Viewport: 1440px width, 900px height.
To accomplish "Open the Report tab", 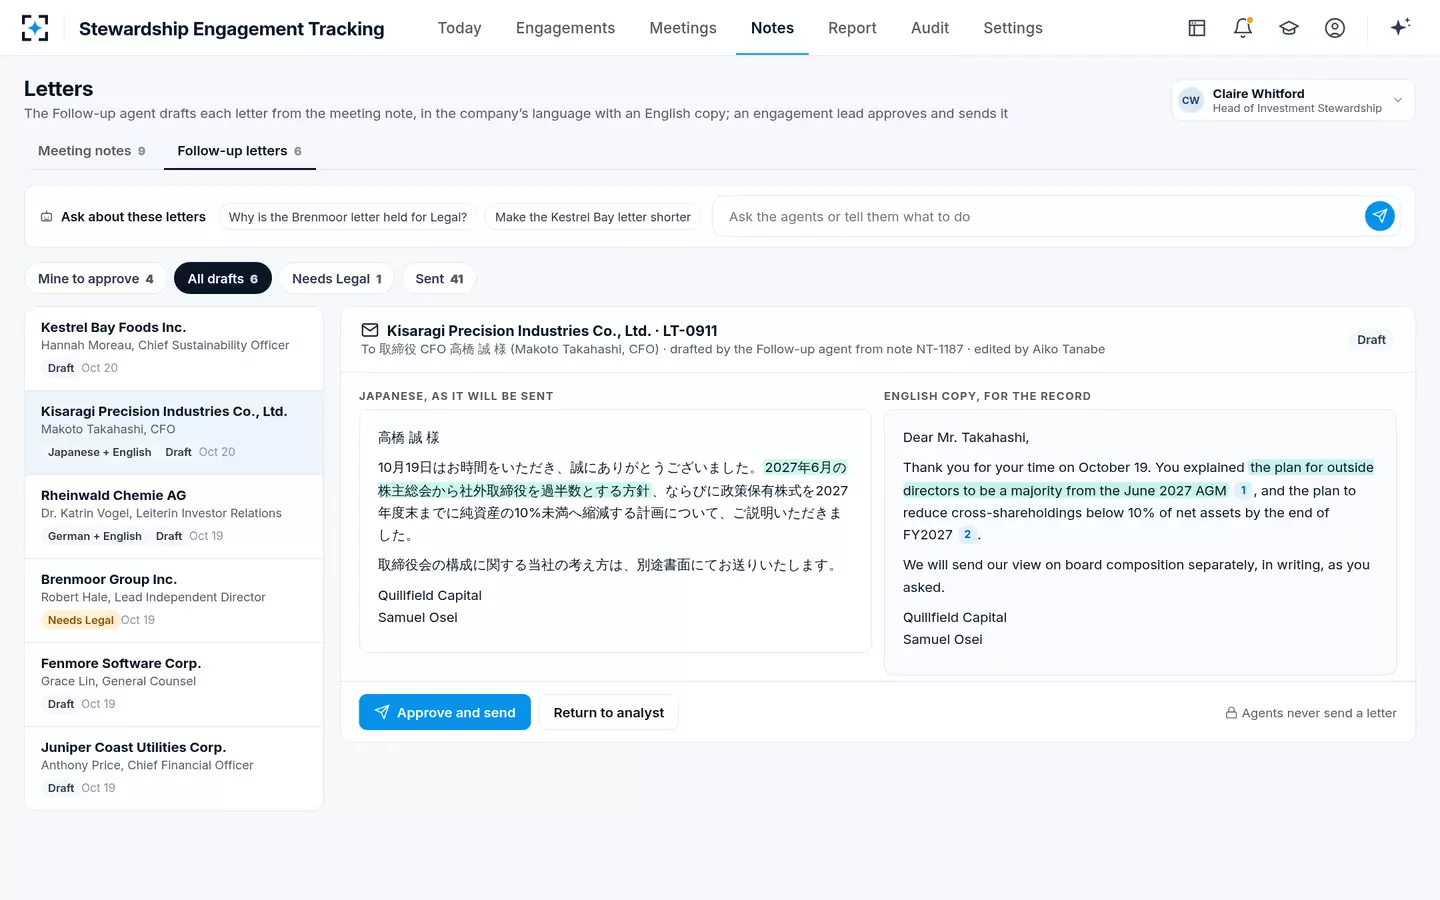I will click(852, 28).
